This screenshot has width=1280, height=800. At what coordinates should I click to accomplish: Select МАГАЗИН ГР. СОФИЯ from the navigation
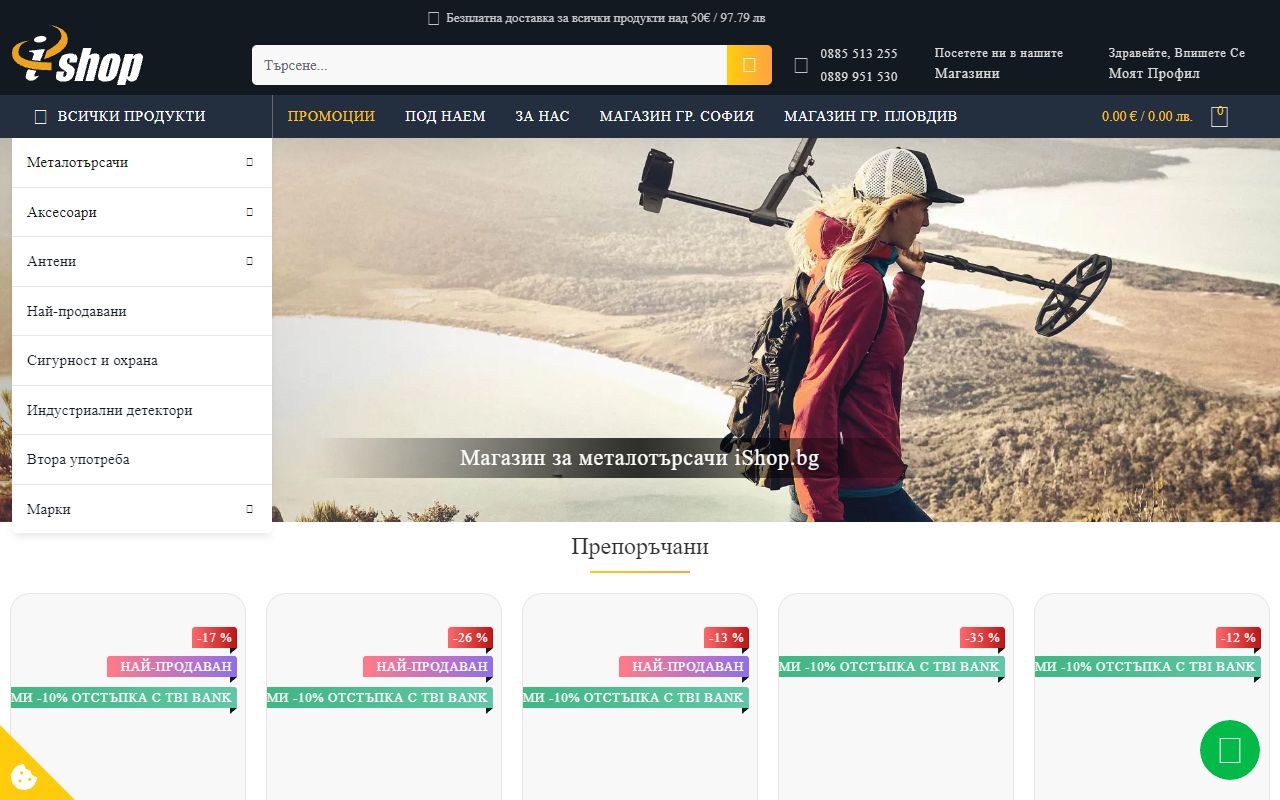676,116
